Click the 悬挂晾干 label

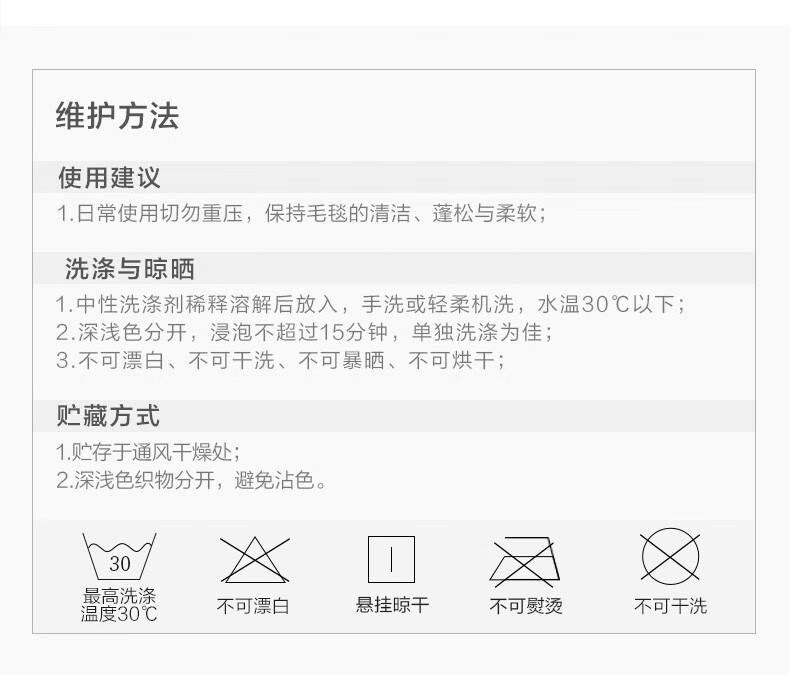392,604
